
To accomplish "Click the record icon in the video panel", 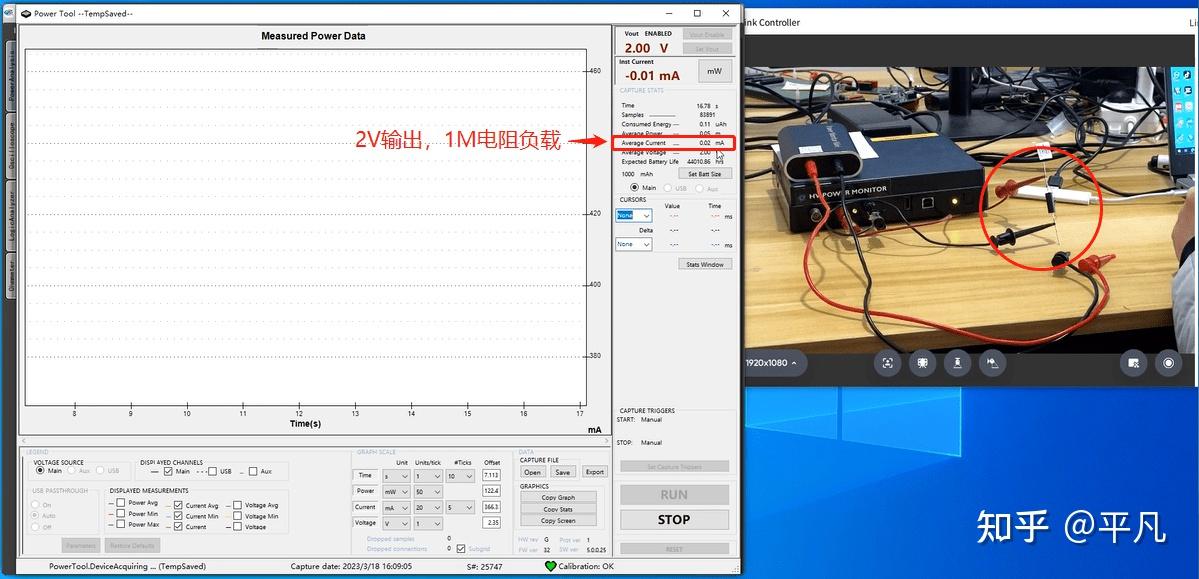I will (x=1167, y=364).
